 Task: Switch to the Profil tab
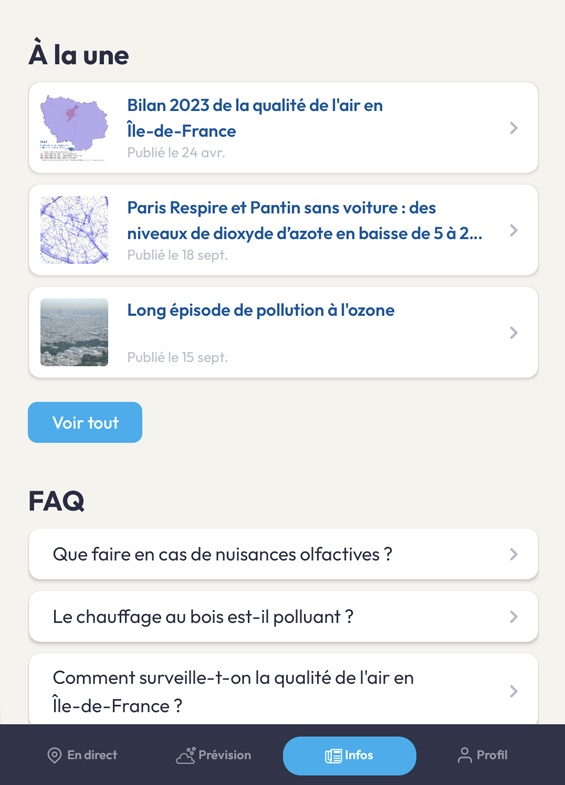pyautogui.click(x=482, y=755)
